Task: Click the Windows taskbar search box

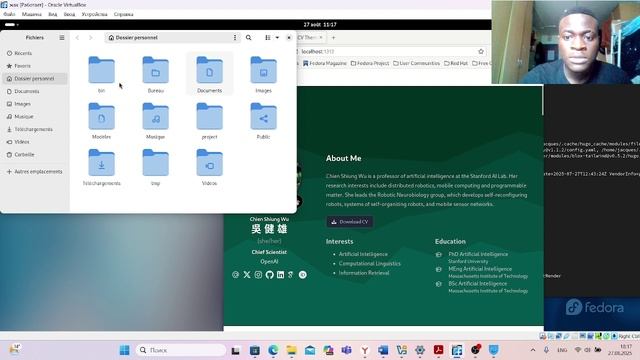Action: [181, 350]
